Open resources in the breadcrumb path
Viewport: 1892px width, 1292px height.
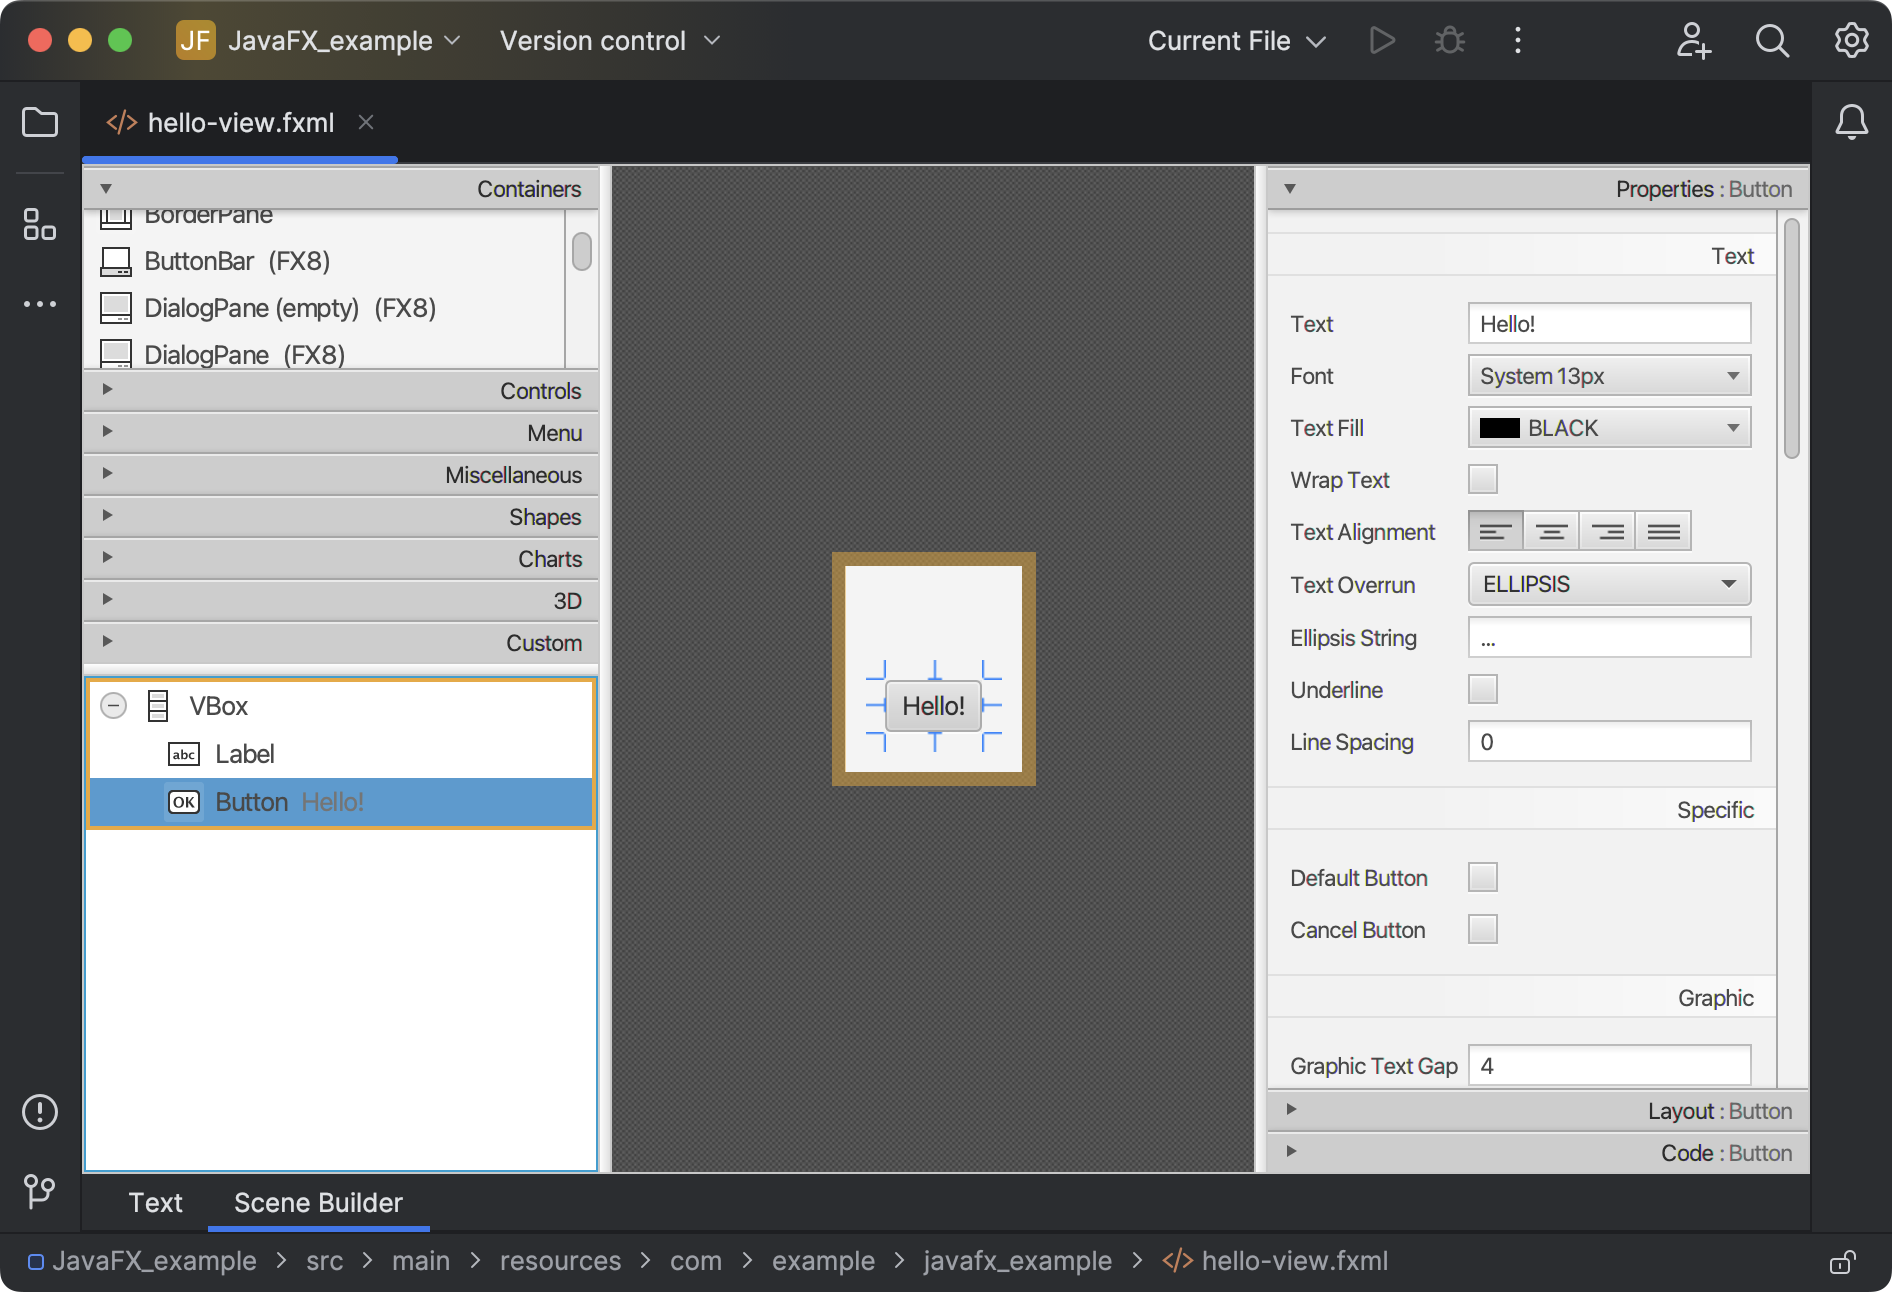(x=560, y=1261)
